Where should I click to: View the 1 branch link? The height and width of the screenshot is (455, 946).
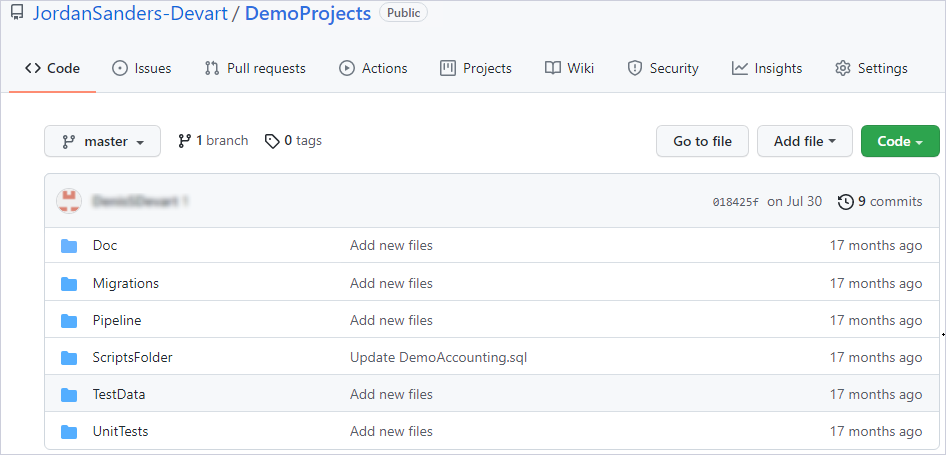pos(213,141)
